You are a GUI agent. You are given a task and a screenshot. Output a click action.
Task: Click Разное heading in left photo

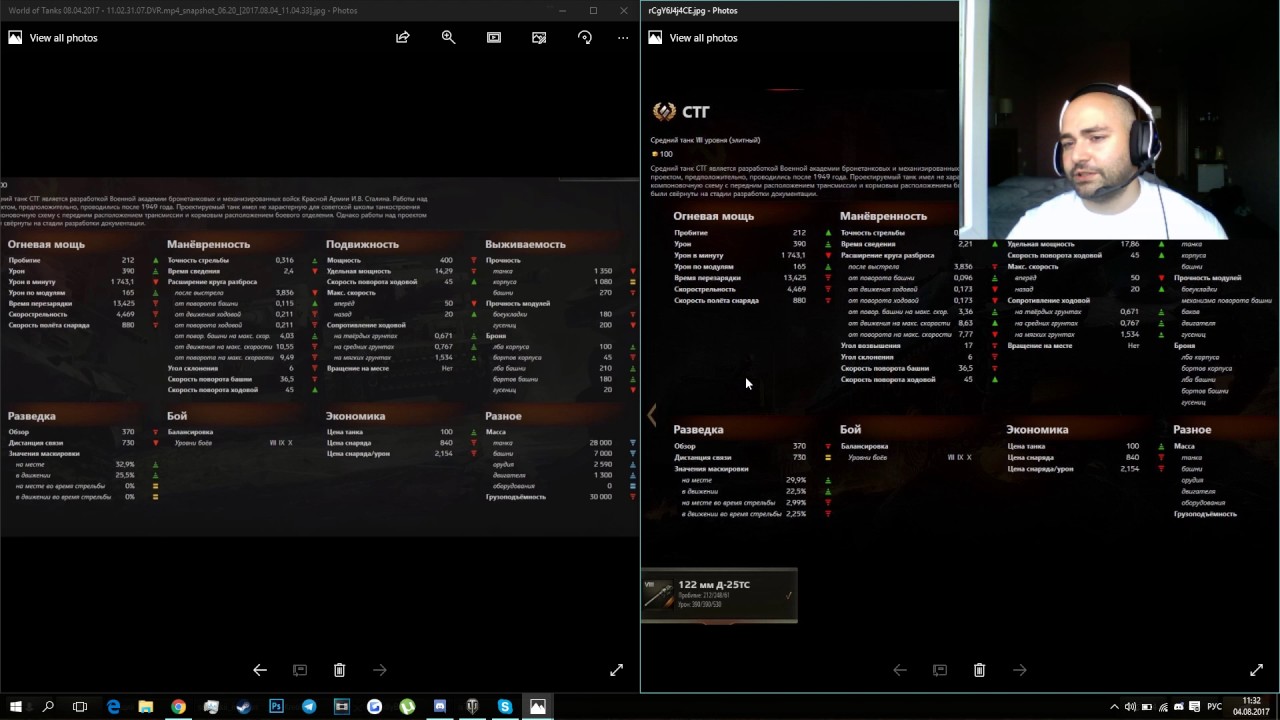point(503,416)
